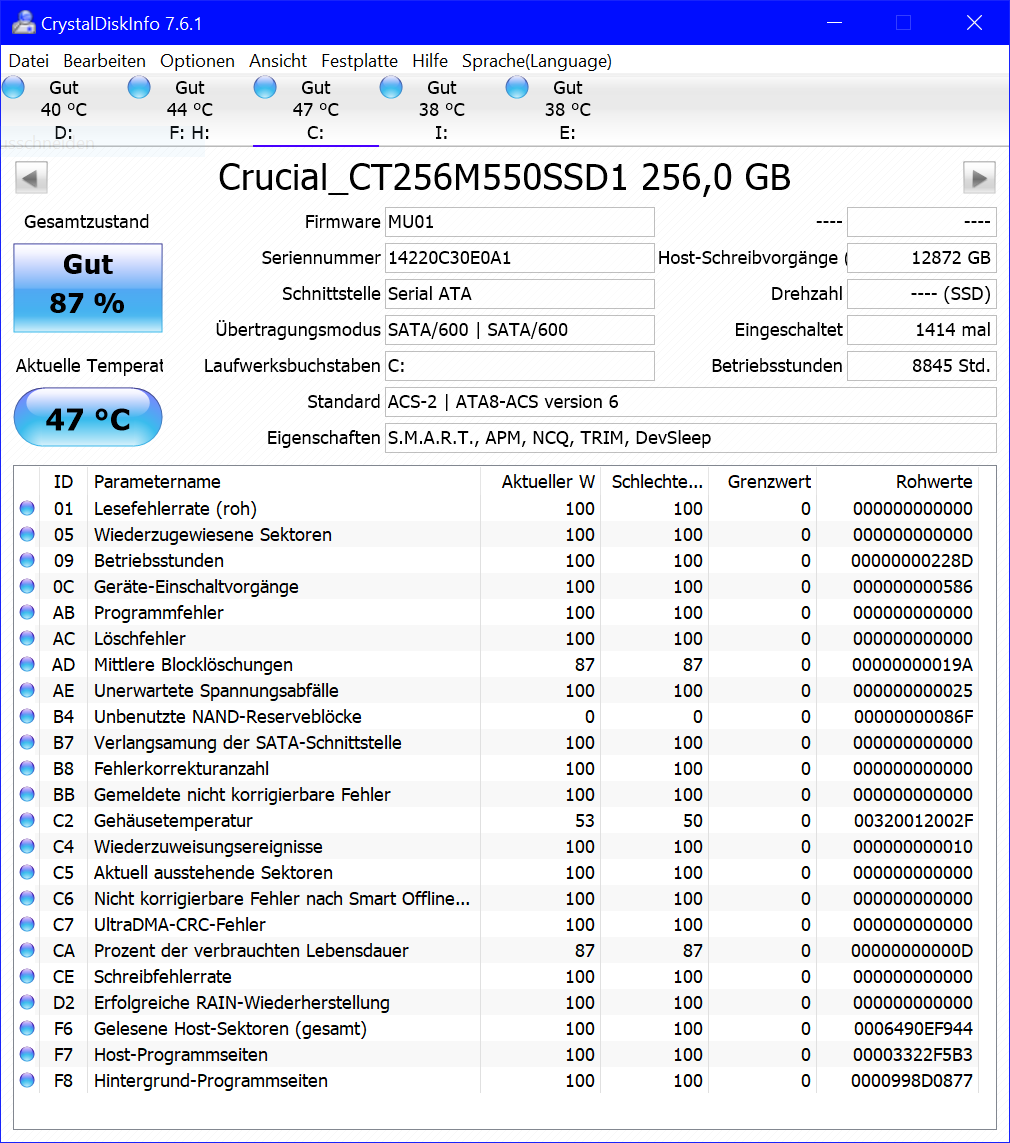Image resolution: width=1010 pixels, height=1143 pixels.
Task: Click the ID column header
Action: pyautogui.click(x=63, y=482)
